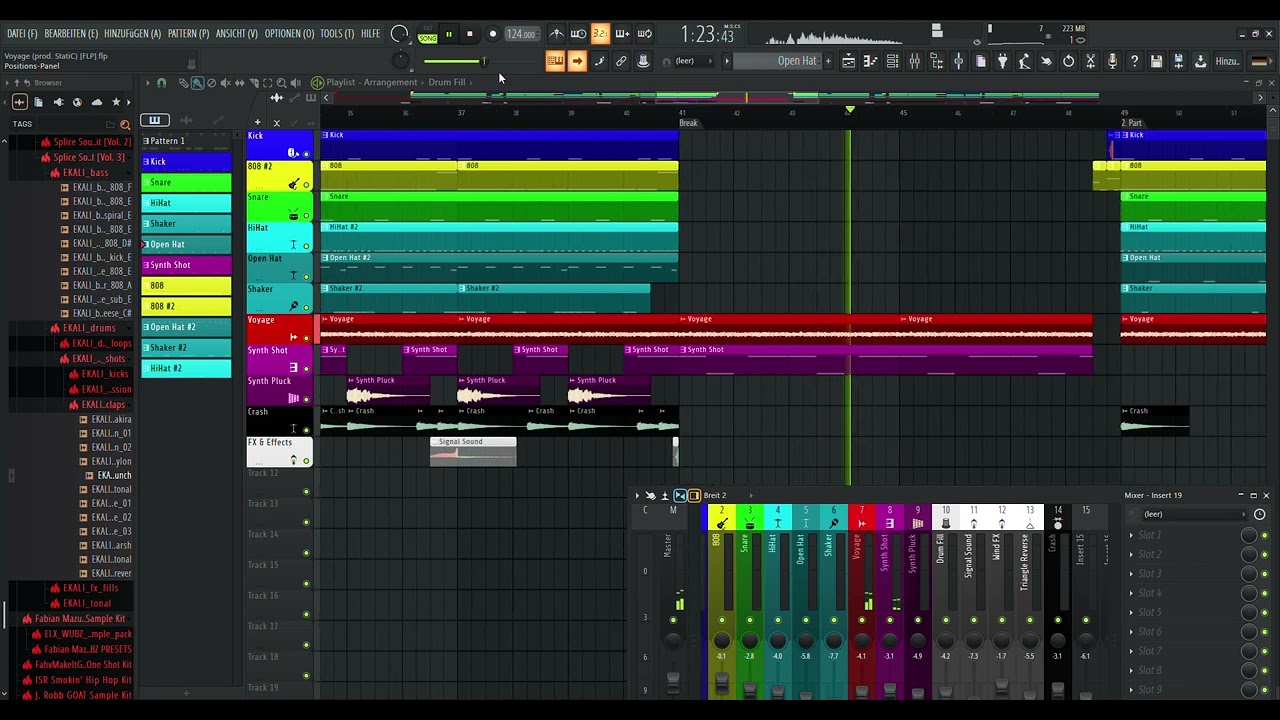Open the pattern selector (leer) dropdown

click(x=696, y=61)
